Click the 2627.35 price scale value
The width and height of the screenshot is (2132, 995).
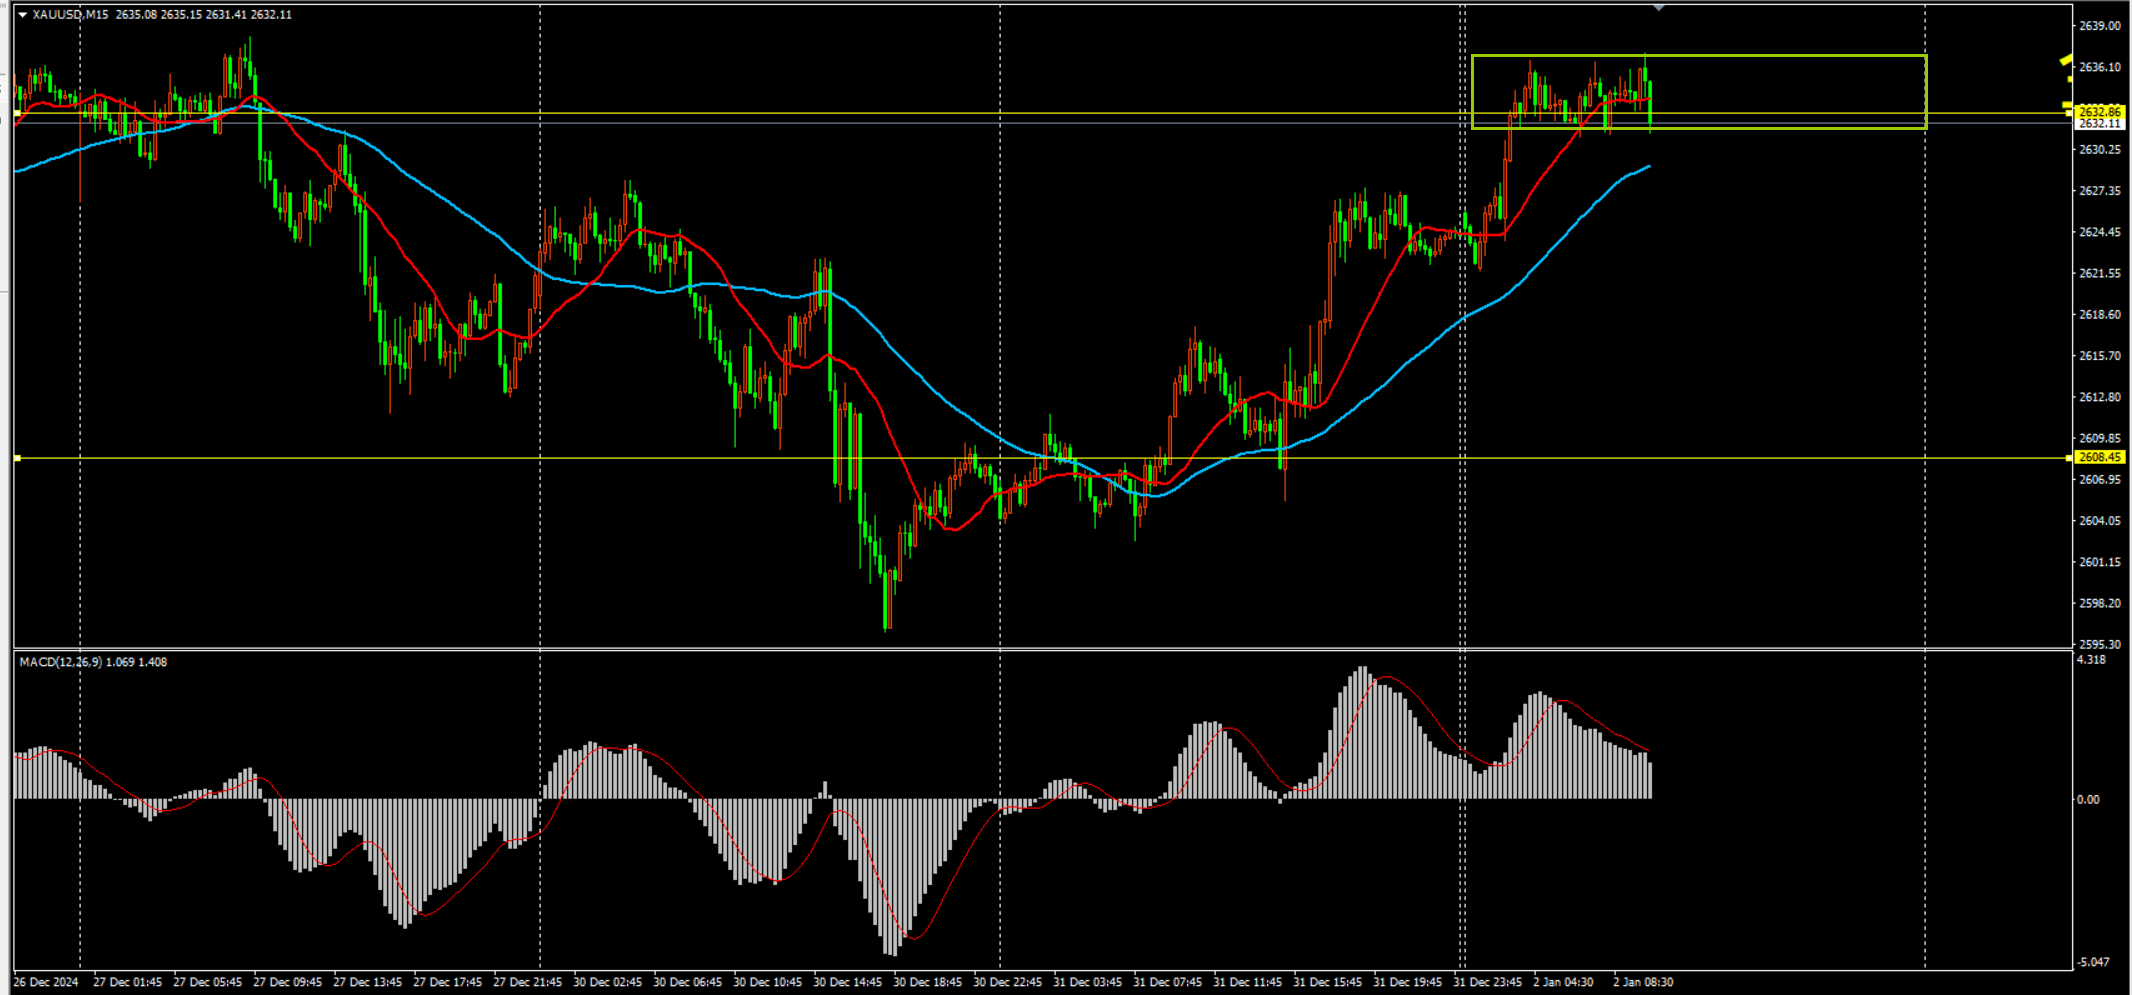pos(2099,190)
